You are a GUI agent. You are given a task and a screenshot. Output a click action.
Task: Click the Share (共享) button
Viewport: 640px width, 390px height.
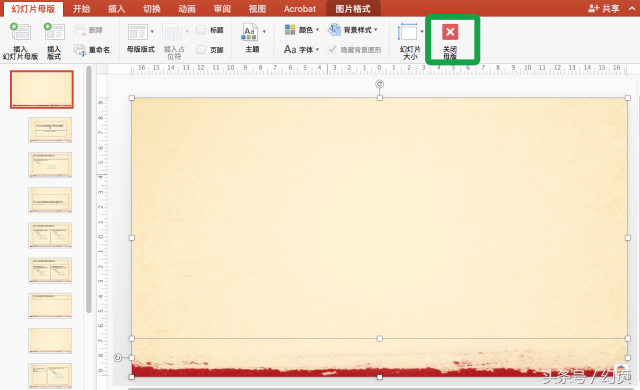coord(604,8)
